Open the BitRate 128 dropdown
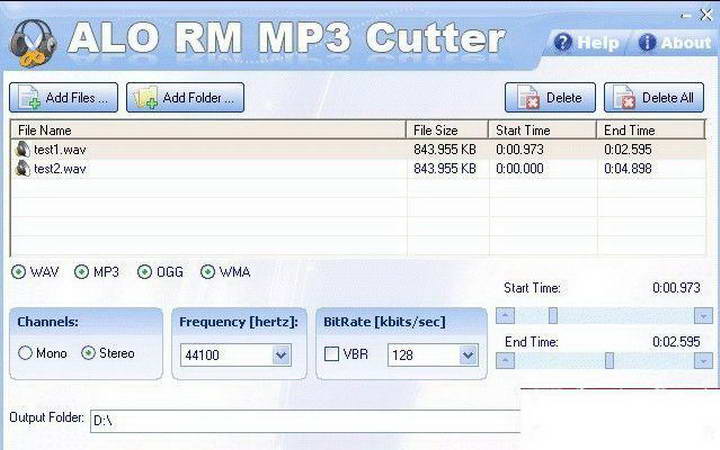This screenshot has height=450, width=720. point(468,355)
